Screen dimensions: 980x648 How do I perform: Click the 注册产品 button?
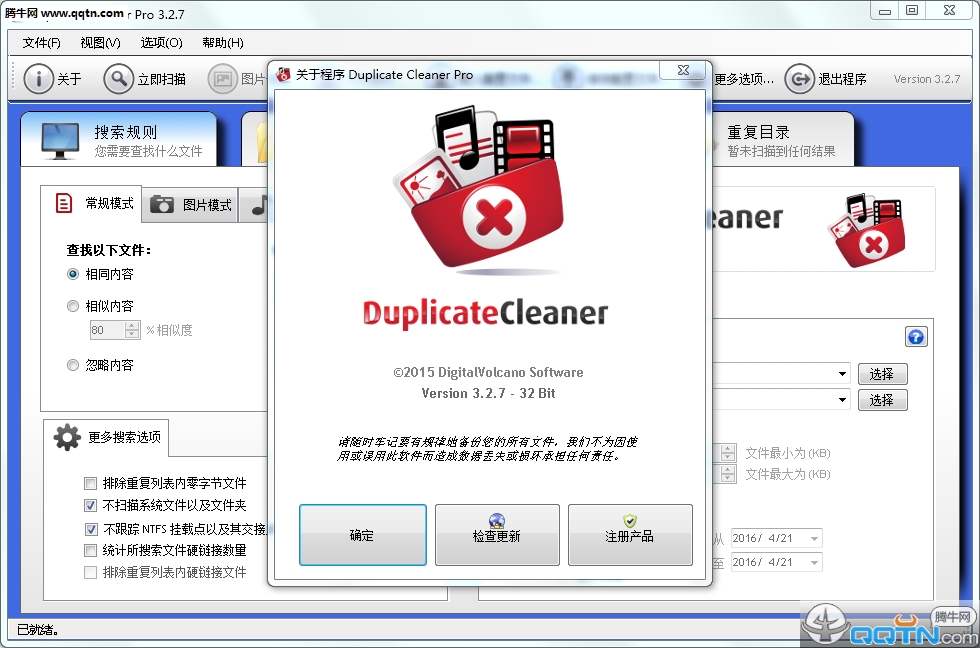click(630, 535)
